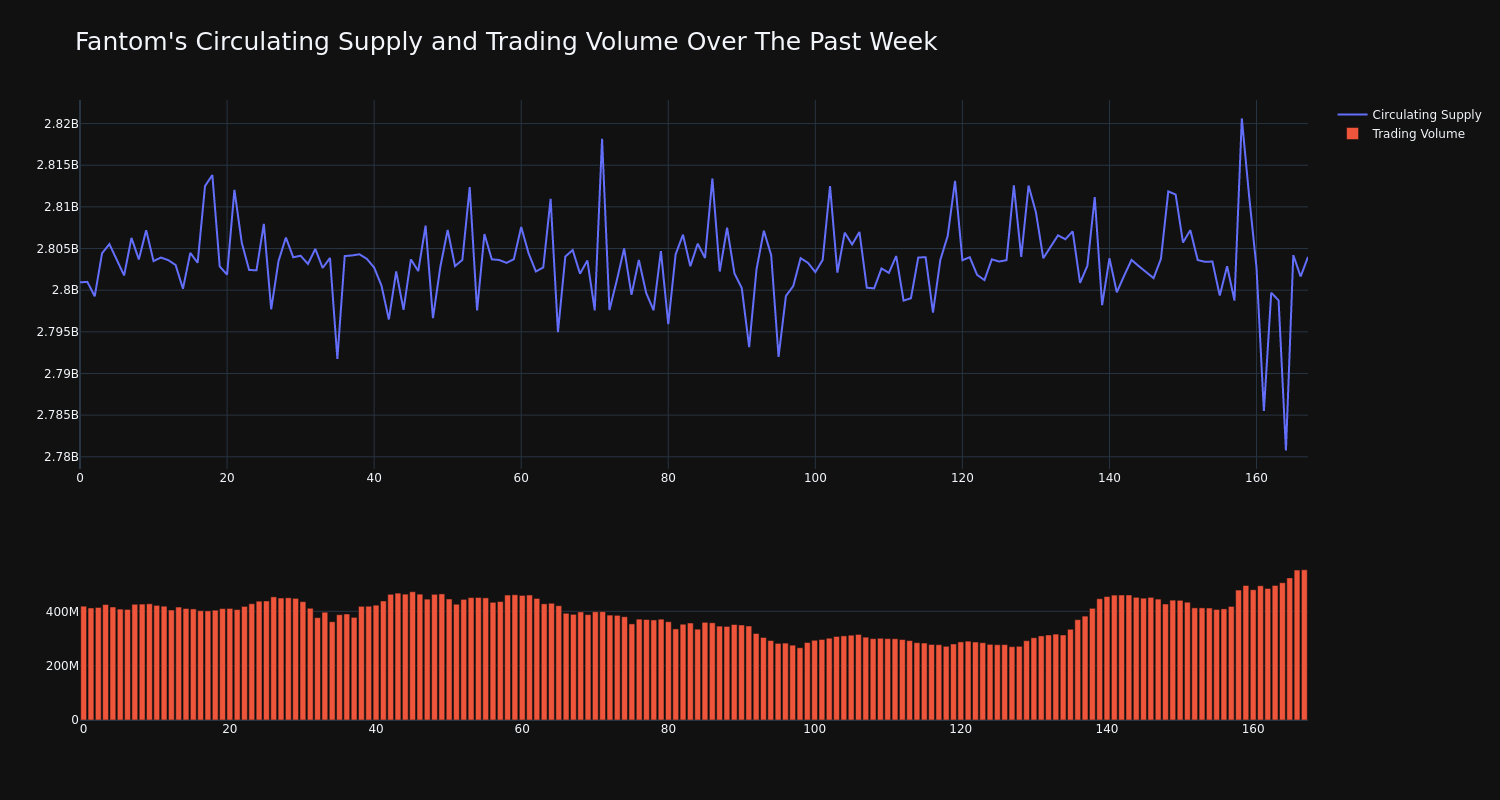The image size is (1500, 800).
Task: Click the 2.795B y-axis label
Action: 57,332
